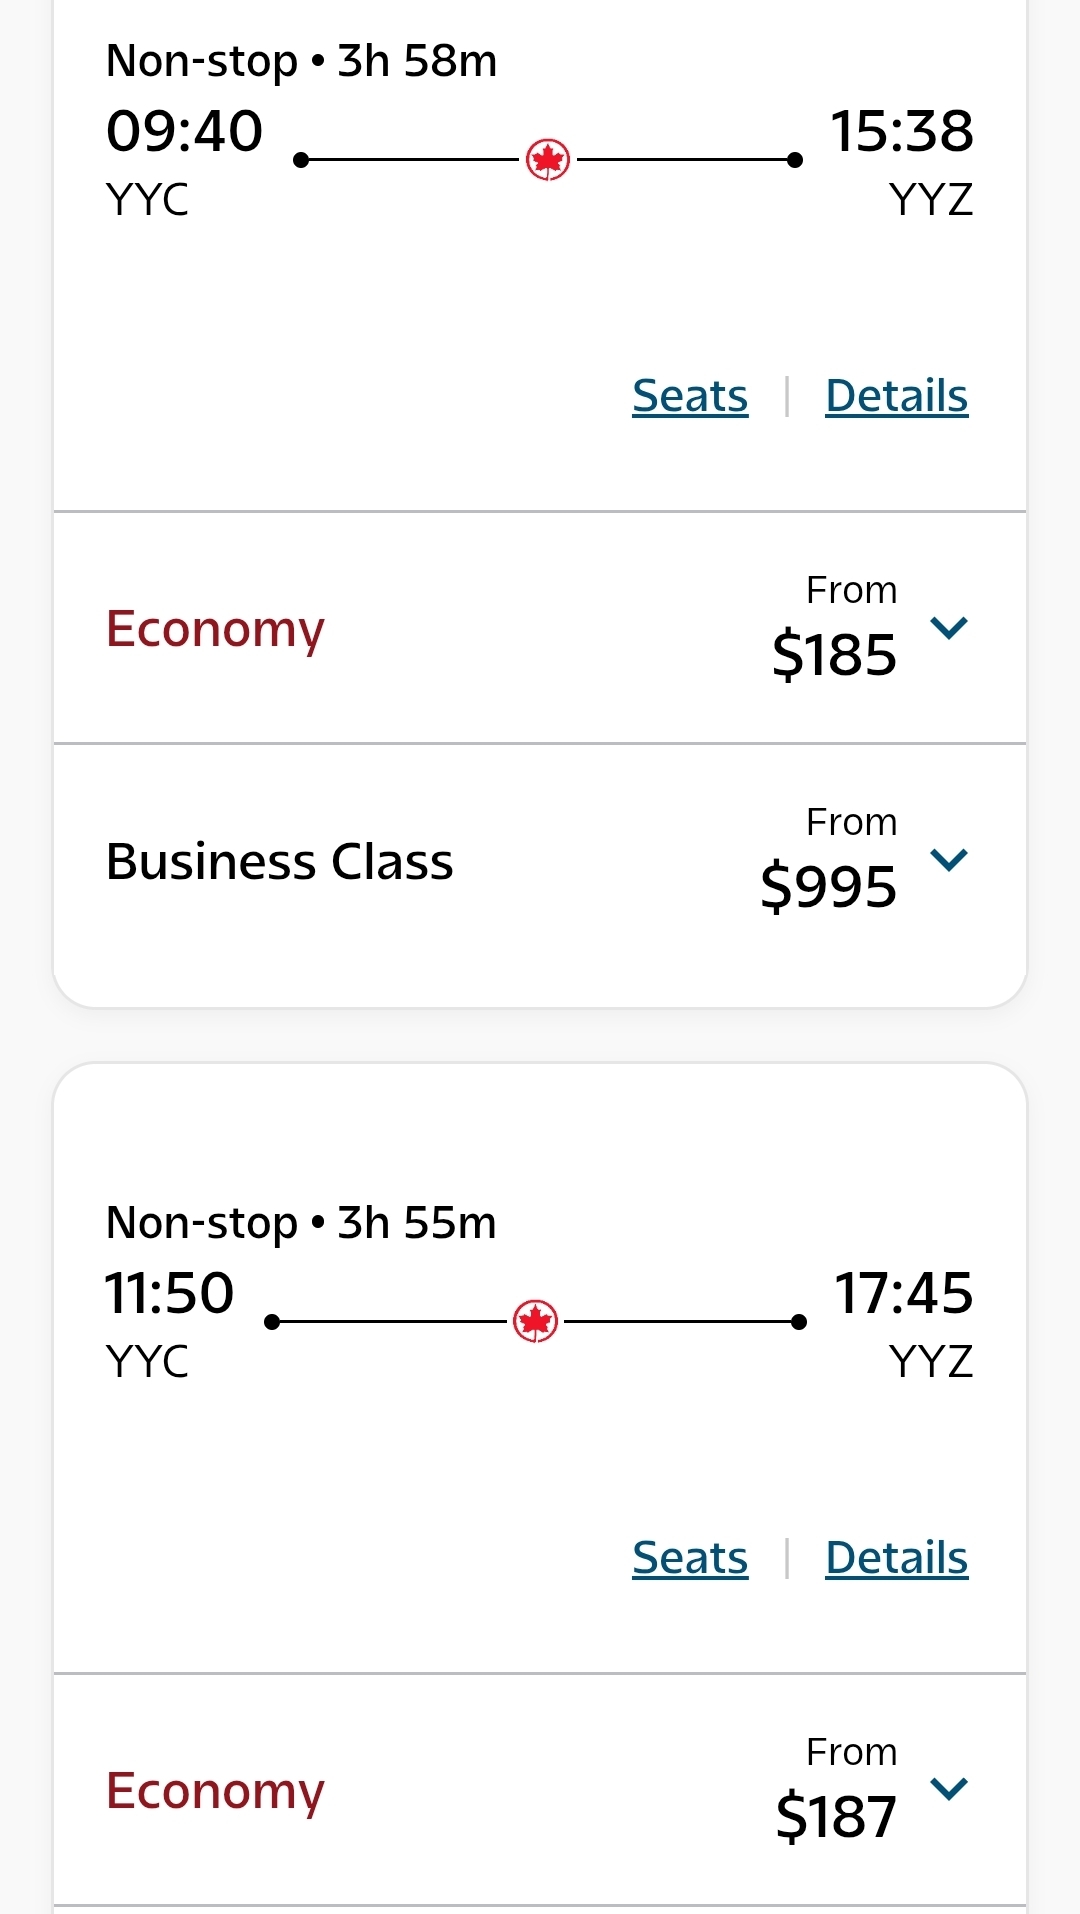The width and height of the screenshot is (1080, 1914).
Task: View Details of the 09:40 flight
Action: [896, 396]
